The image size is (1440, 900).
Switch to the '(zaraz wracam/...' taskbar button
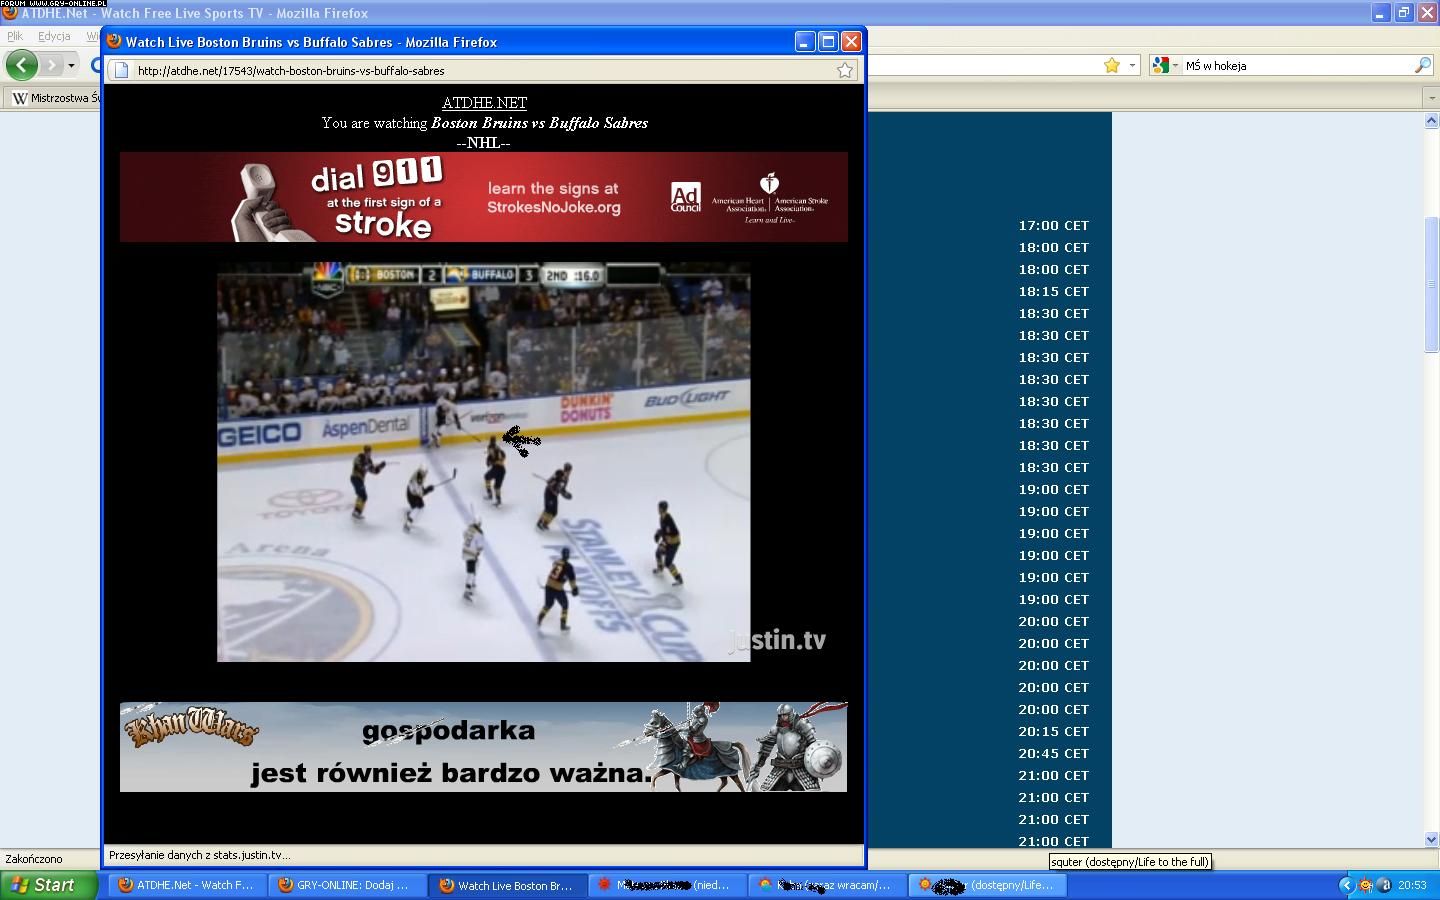pos(828,885)
